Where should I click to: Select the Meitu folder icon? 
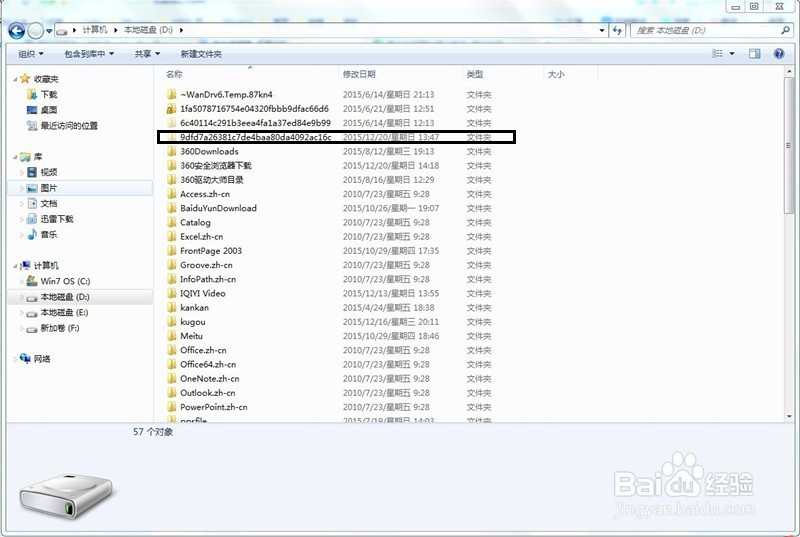[x=171, y=336]
